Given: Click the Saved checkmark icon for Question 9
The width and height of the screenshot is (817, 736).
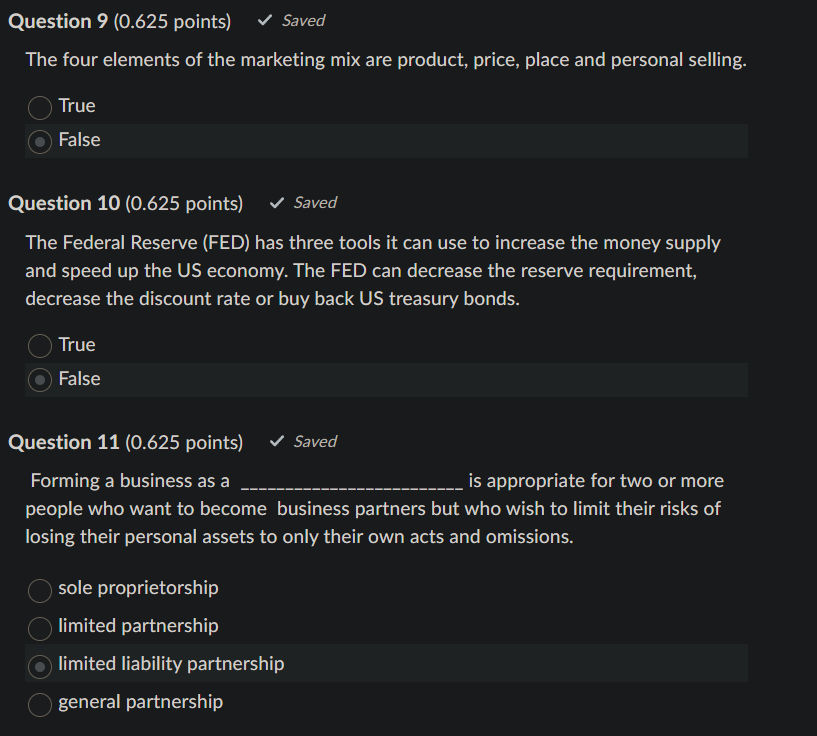Looking at the screenshot, I should point(264,21).
